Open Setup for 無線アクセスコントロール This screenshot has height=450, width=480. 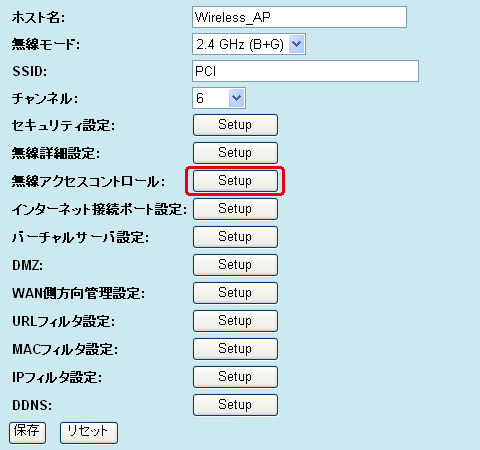click(235, 181)
